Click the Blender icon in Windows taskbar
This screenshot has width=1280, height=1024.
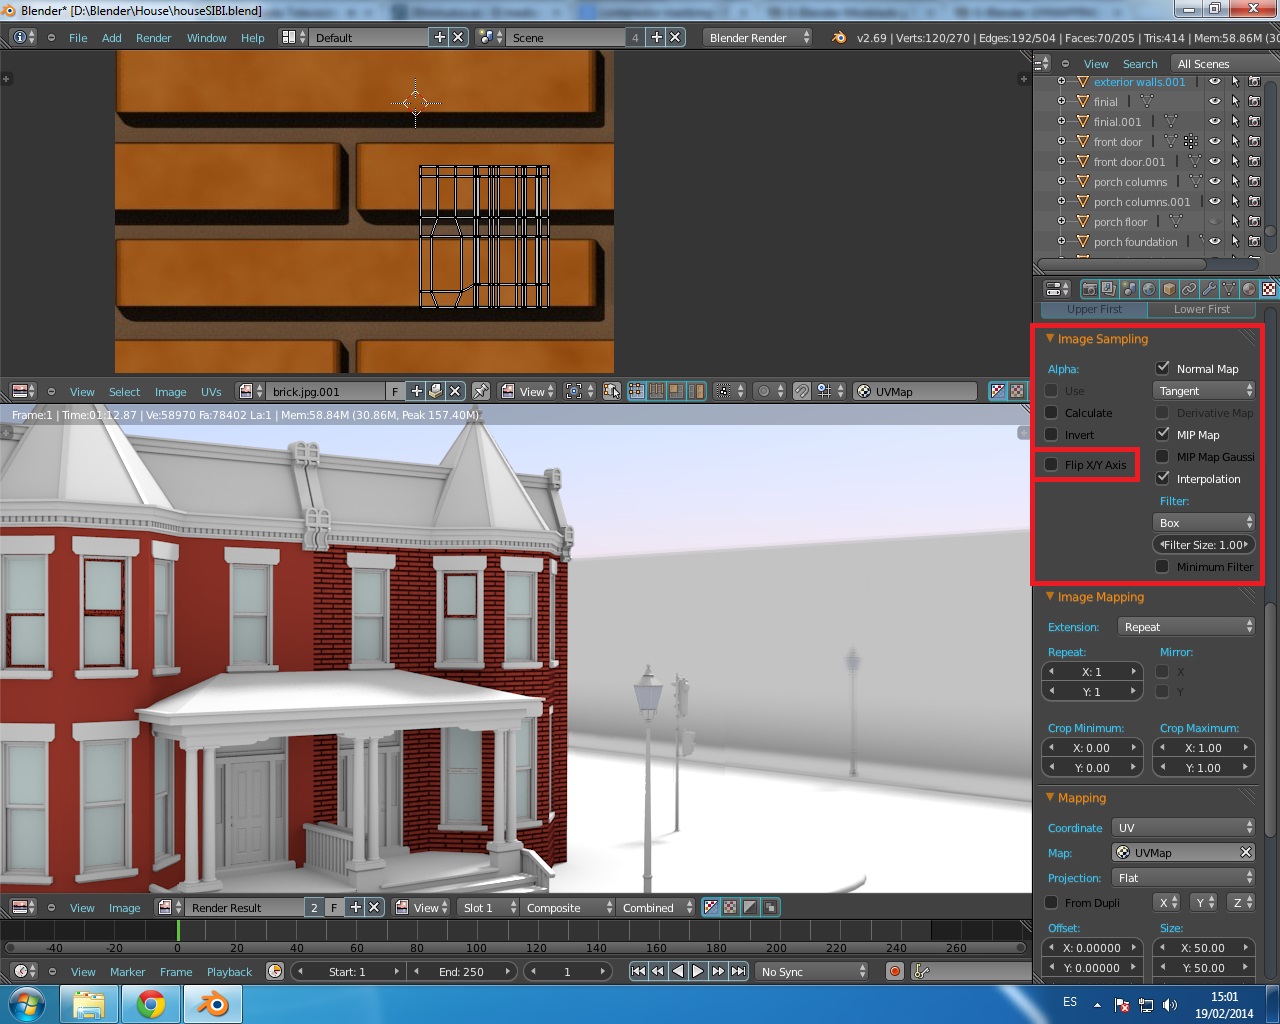(x=212, y=1004)
